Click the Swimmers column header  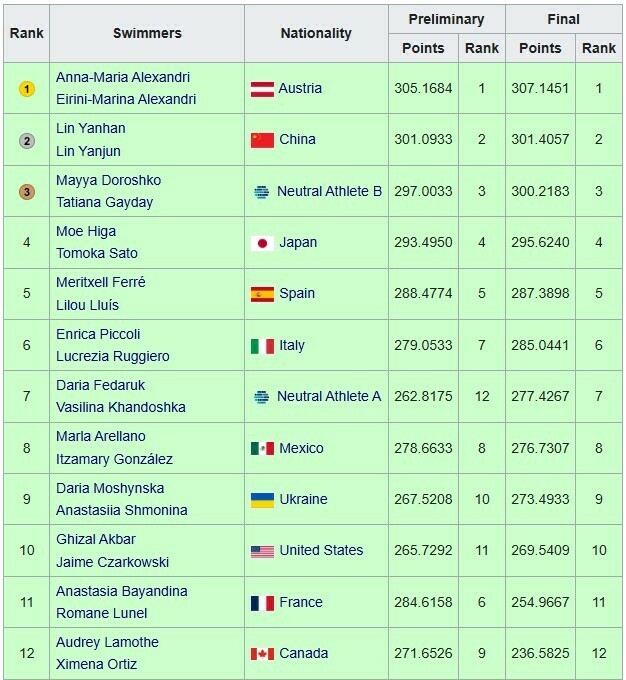click(147, 34)
